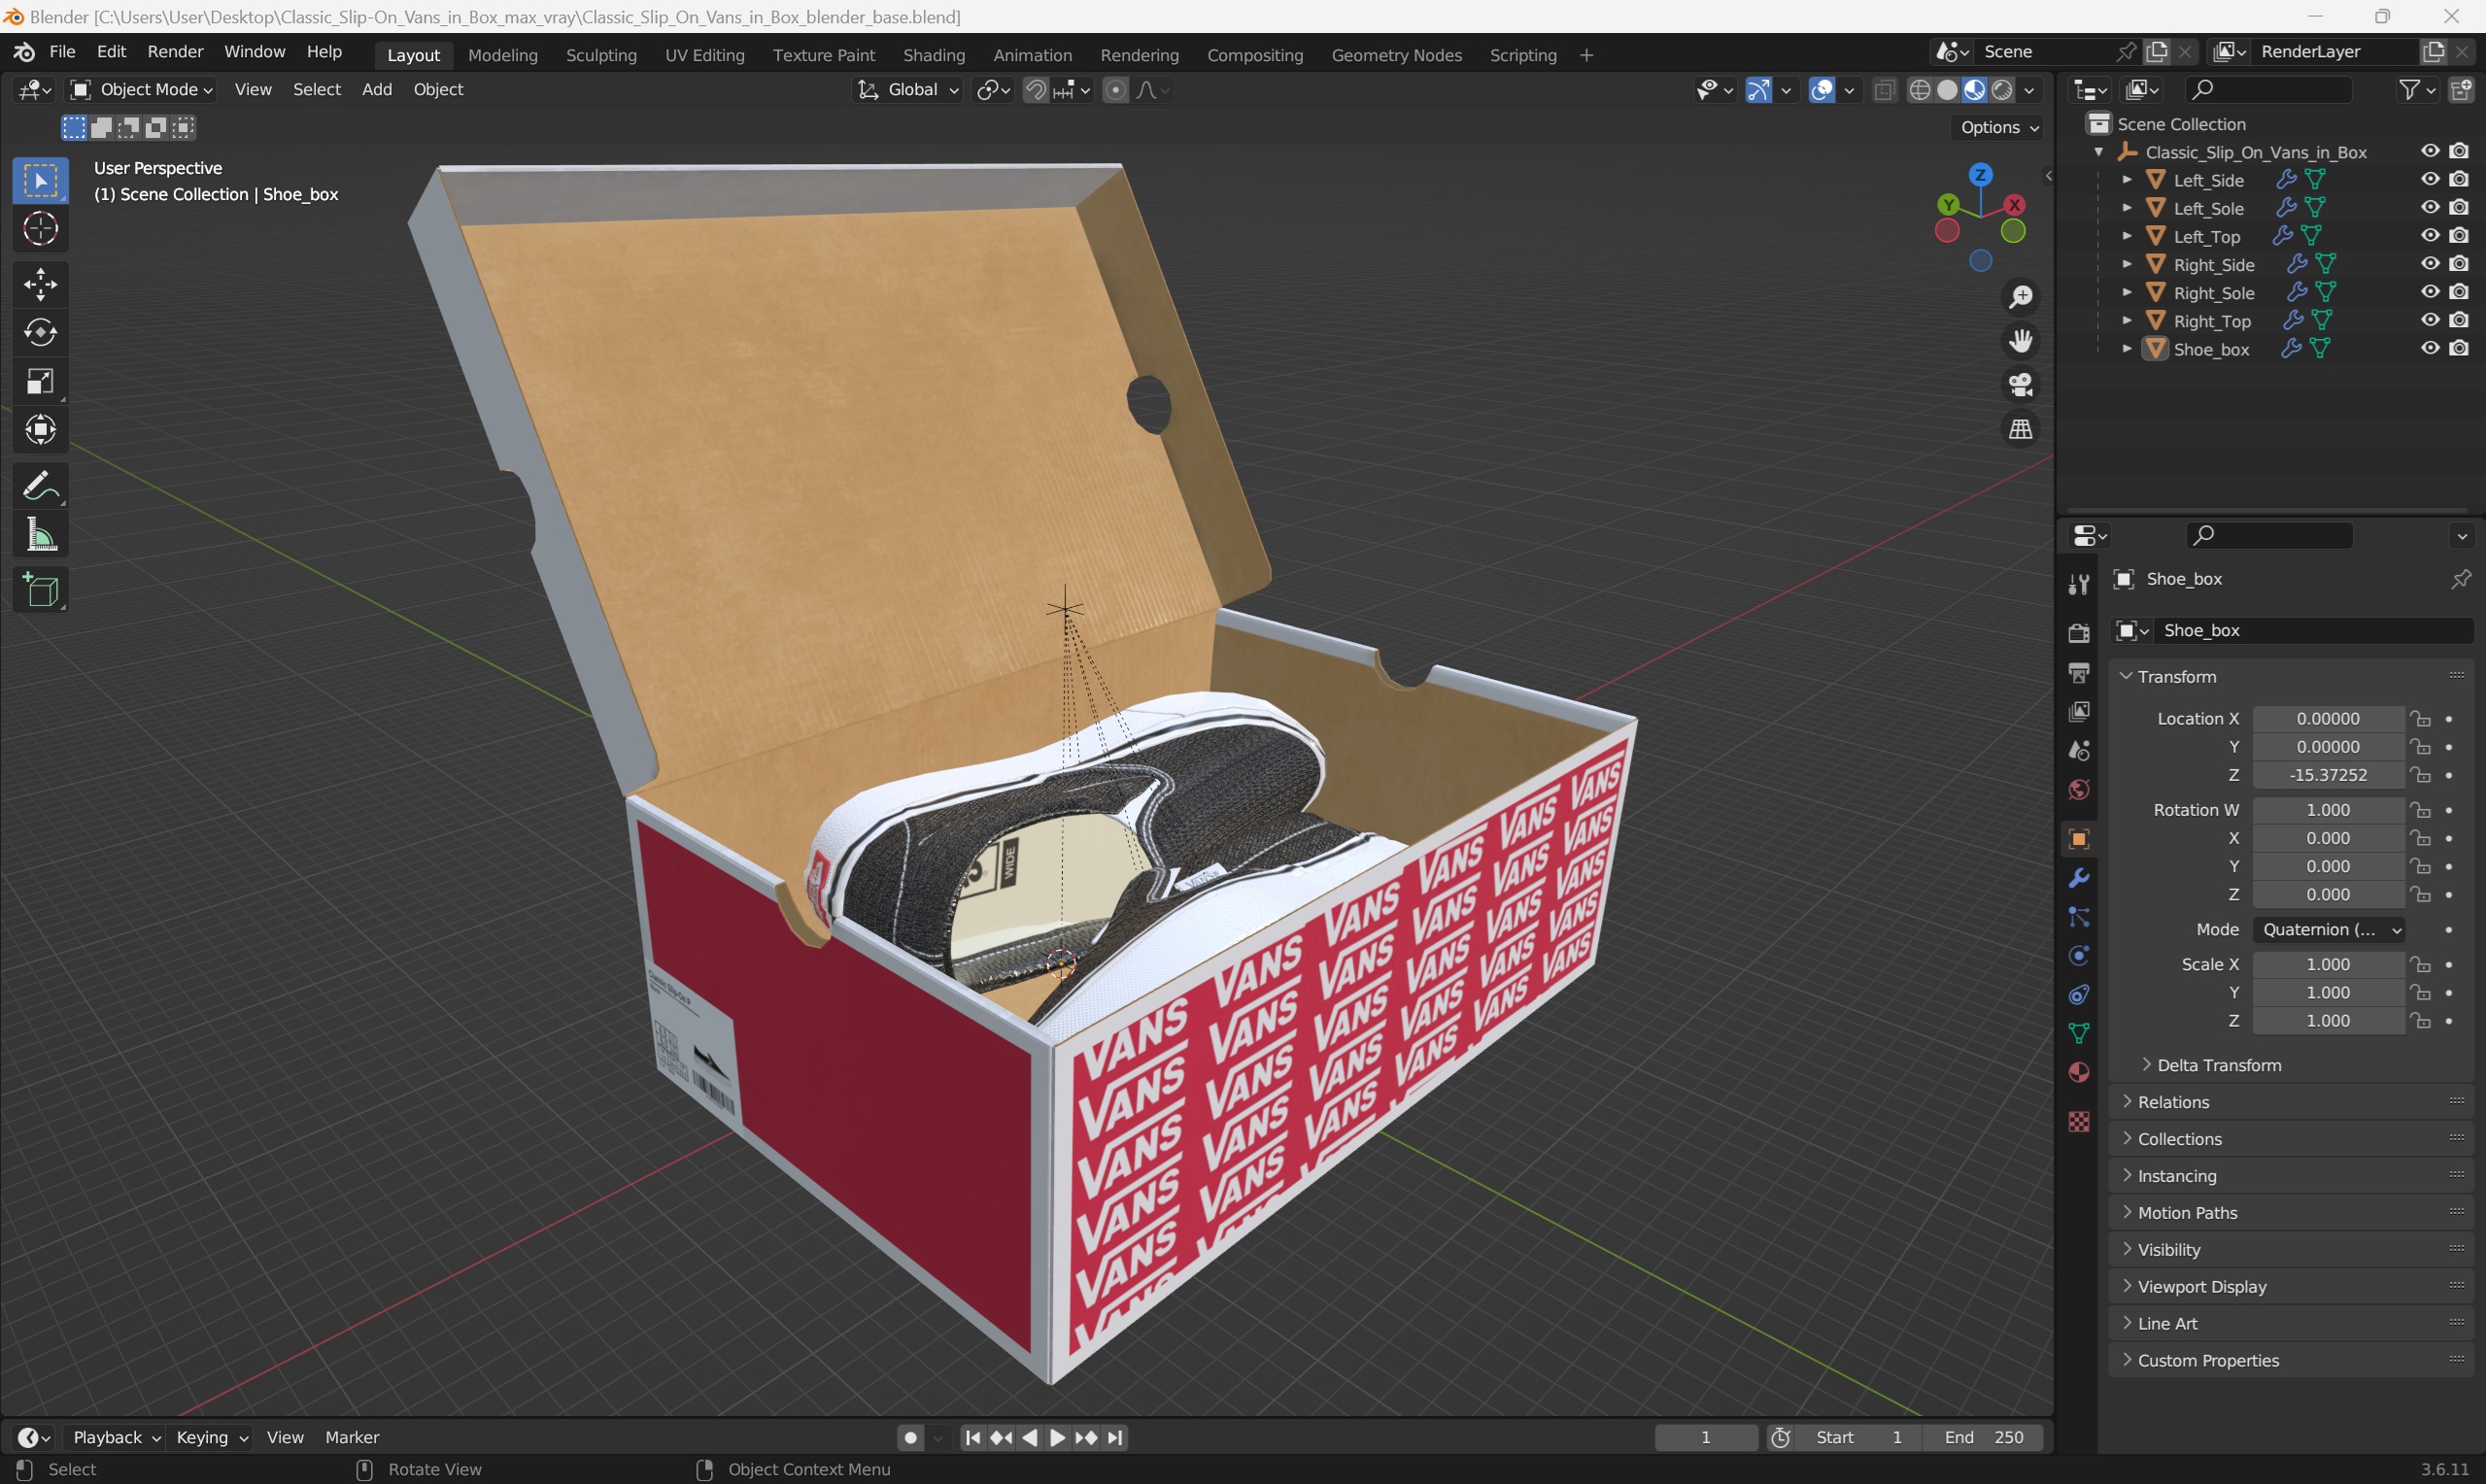Open the Playback popover
Screen dimensions: 2486x1484
116,1438
